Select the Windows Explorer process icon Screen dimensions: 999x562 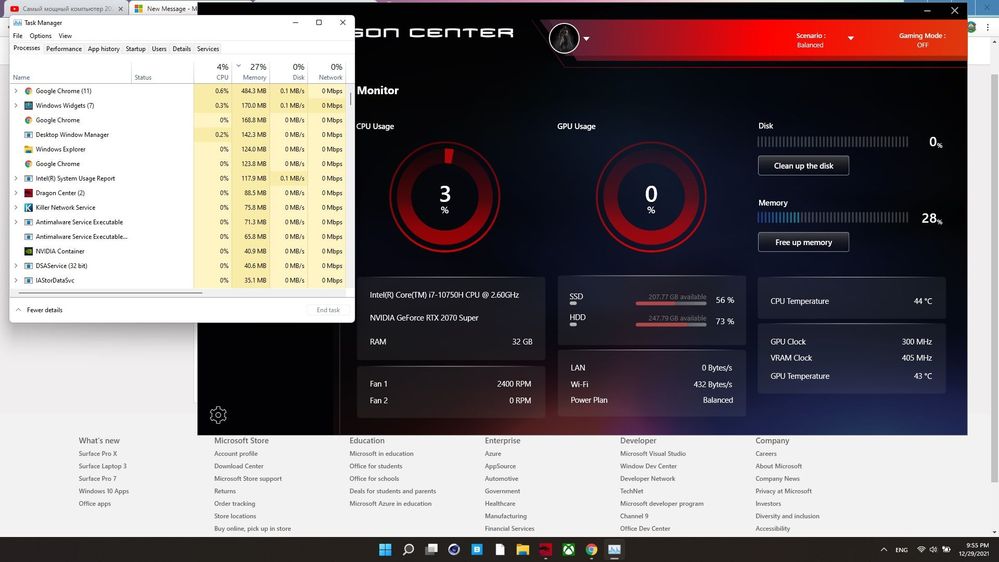coord(28,149)
